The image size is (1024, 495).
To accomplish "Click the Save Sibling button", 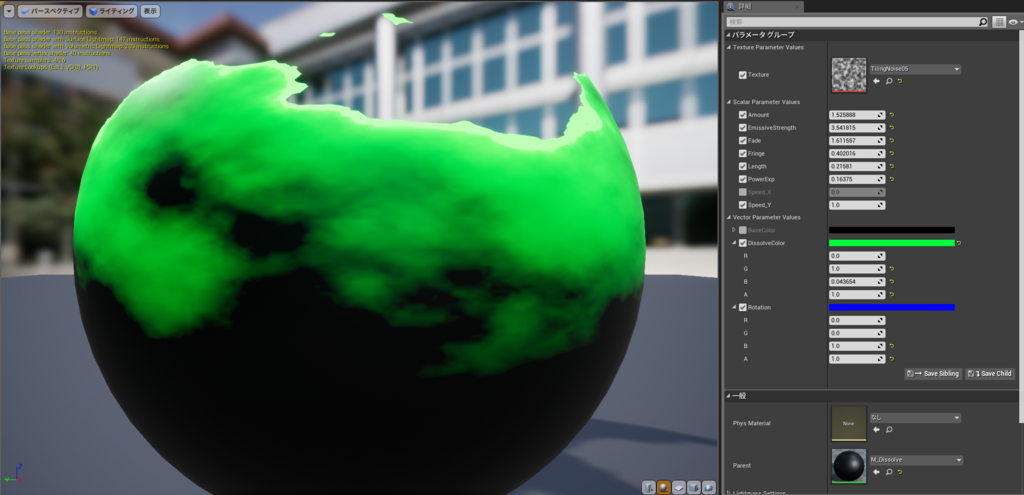I will [x=933, y=374].
